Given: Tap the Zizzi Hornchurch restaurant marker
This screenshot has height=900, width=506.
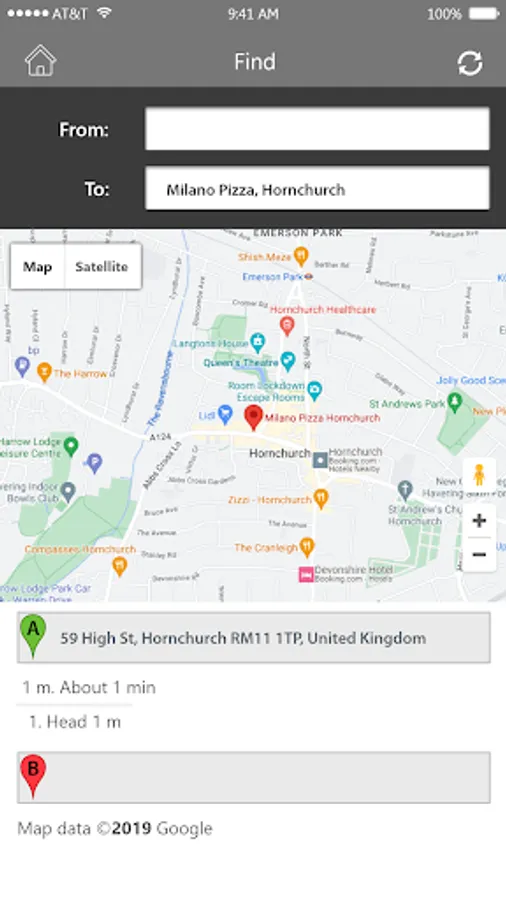Looking at the screenshot, I should tap(321, 499).
